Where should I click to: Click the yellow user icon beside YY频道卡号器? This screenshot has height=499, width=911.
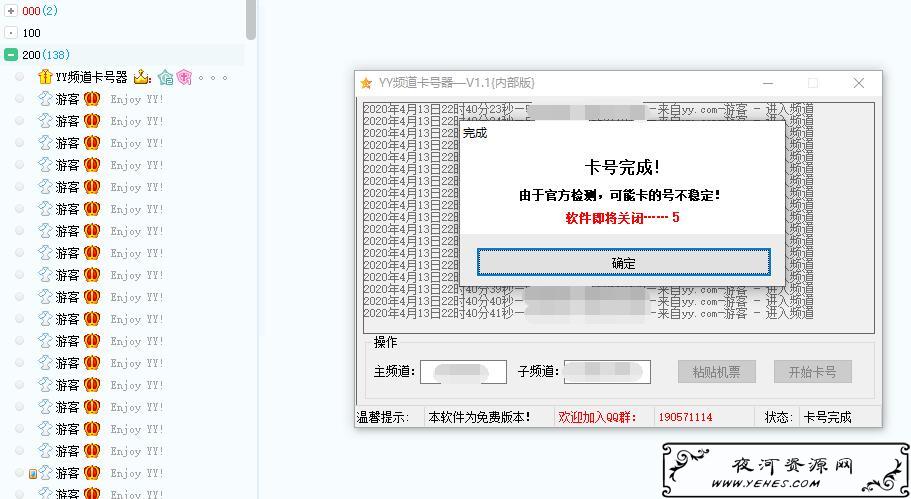click(45, 77)
